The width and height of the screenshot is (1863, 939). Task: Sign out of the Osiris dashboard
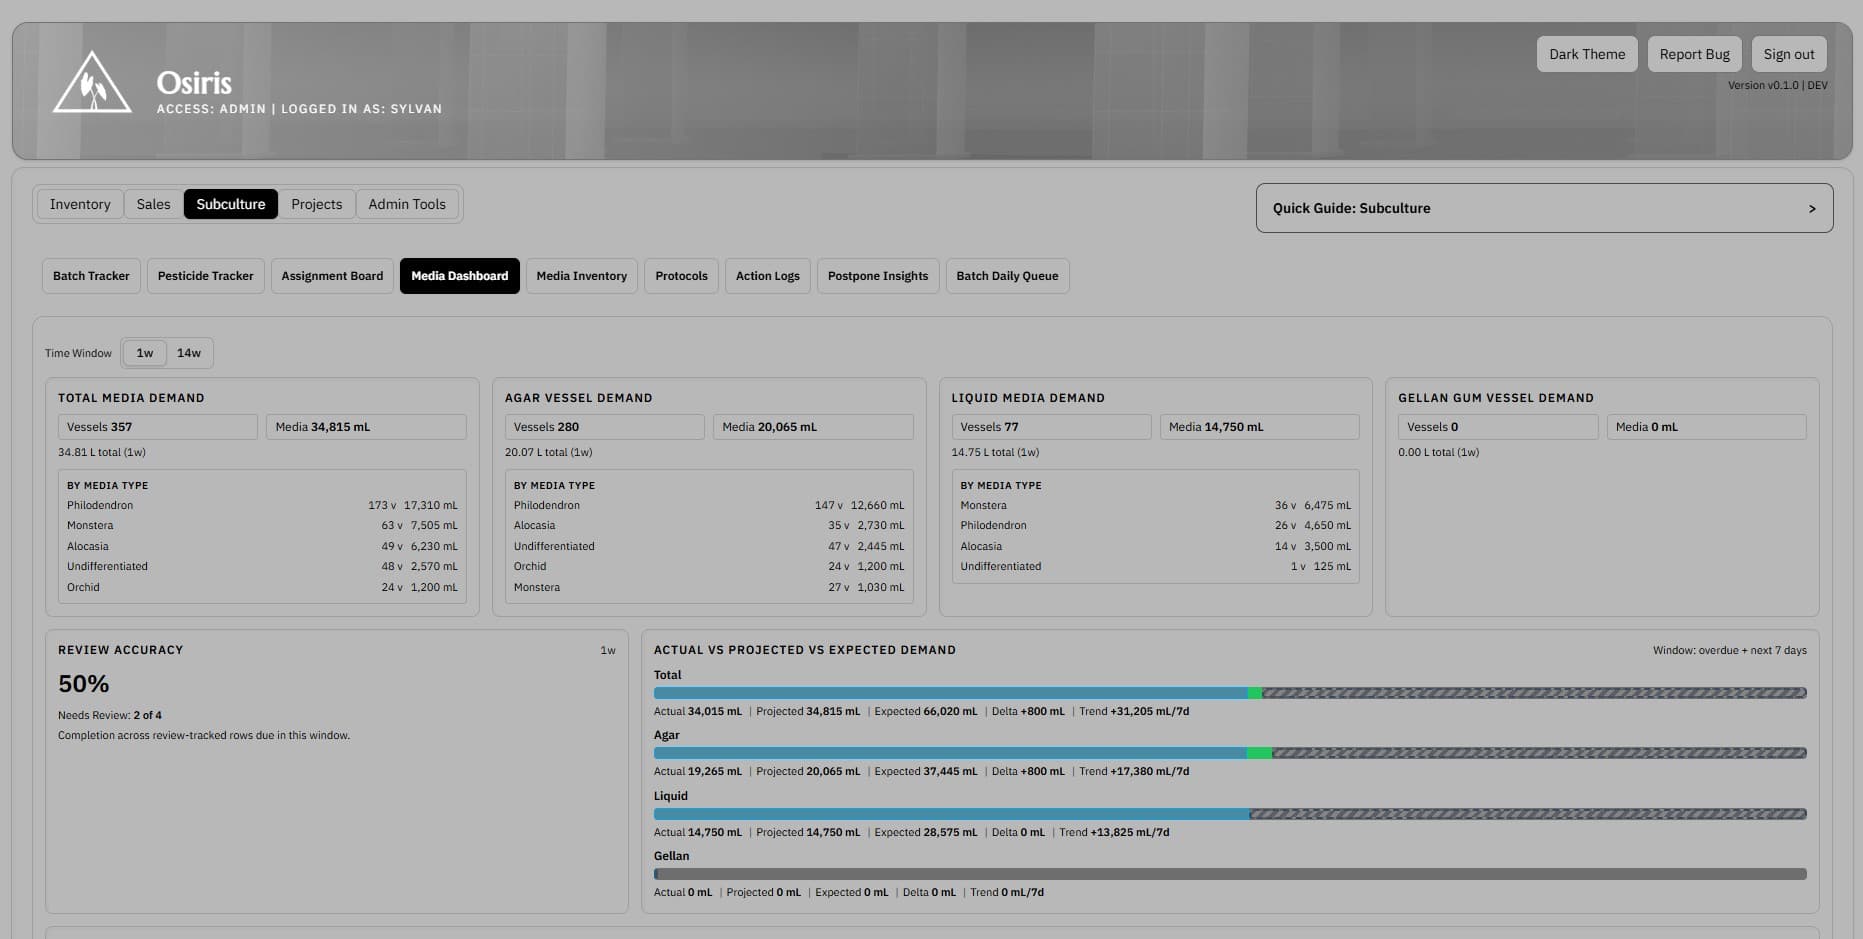[x=1788, y=53]
